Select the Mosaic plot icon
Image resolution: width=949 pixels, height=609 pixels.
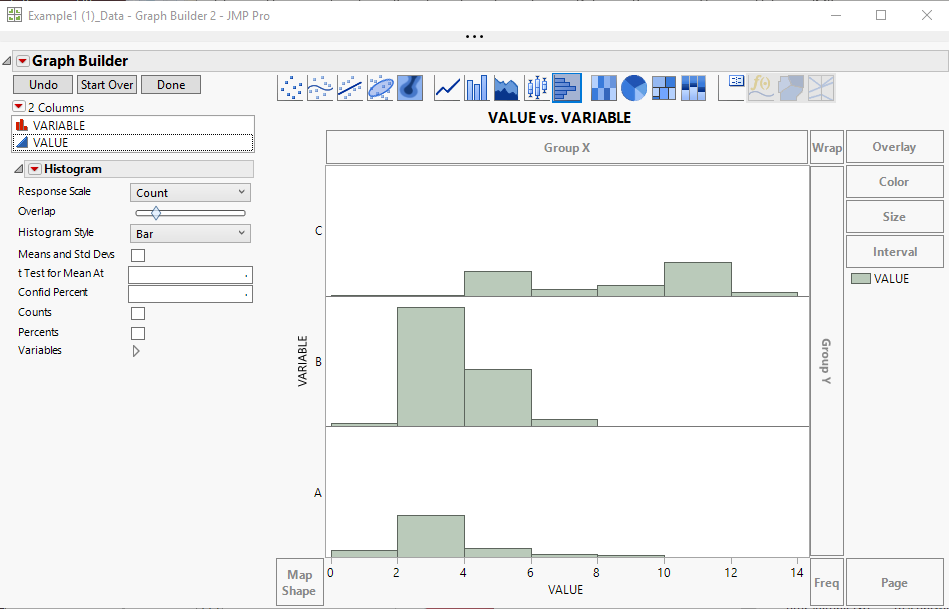(x=694, y=88)
